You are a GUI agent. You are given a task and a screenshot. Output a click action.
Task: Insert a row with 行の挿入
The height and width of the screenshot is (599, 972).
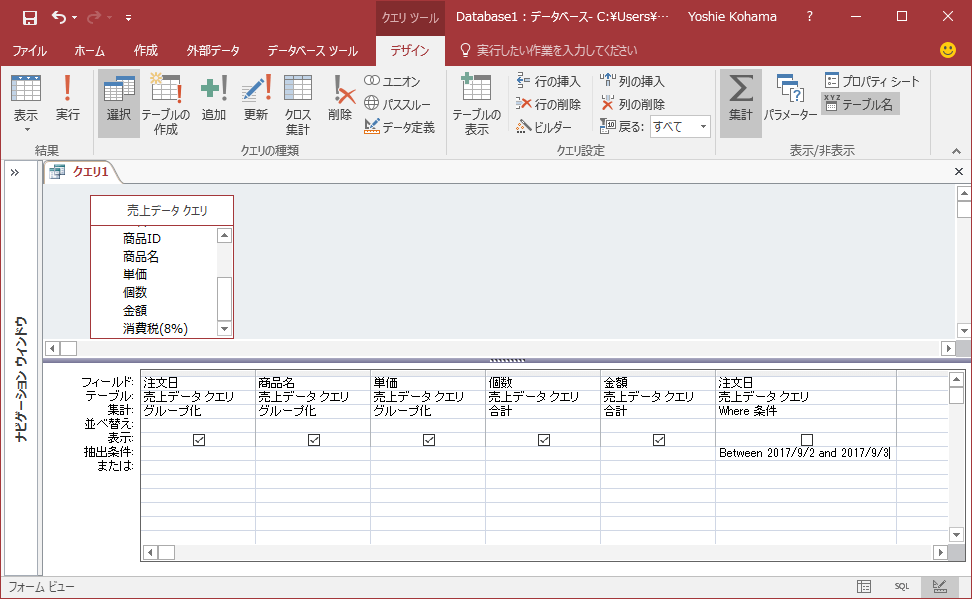tap(548, 81)
